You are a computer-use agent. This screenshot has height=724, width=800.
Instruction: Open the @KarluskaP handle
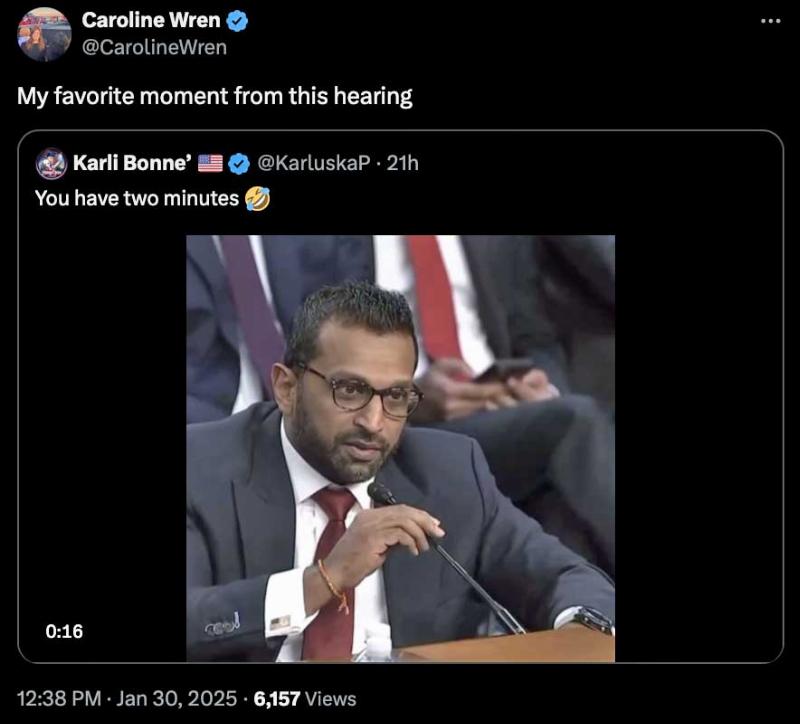pyautogui.click(x=314, y=163)
